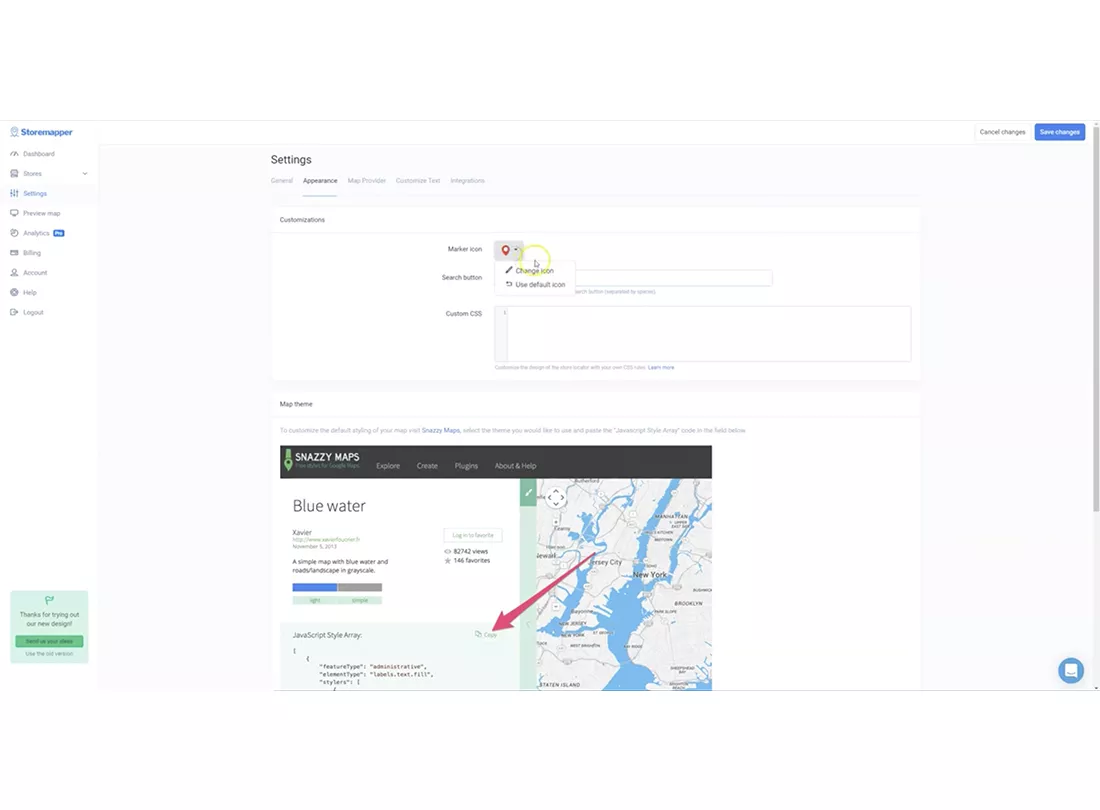Click Use the old version link
Viewport: 1100px width, 810px height.
pos(49,654)
